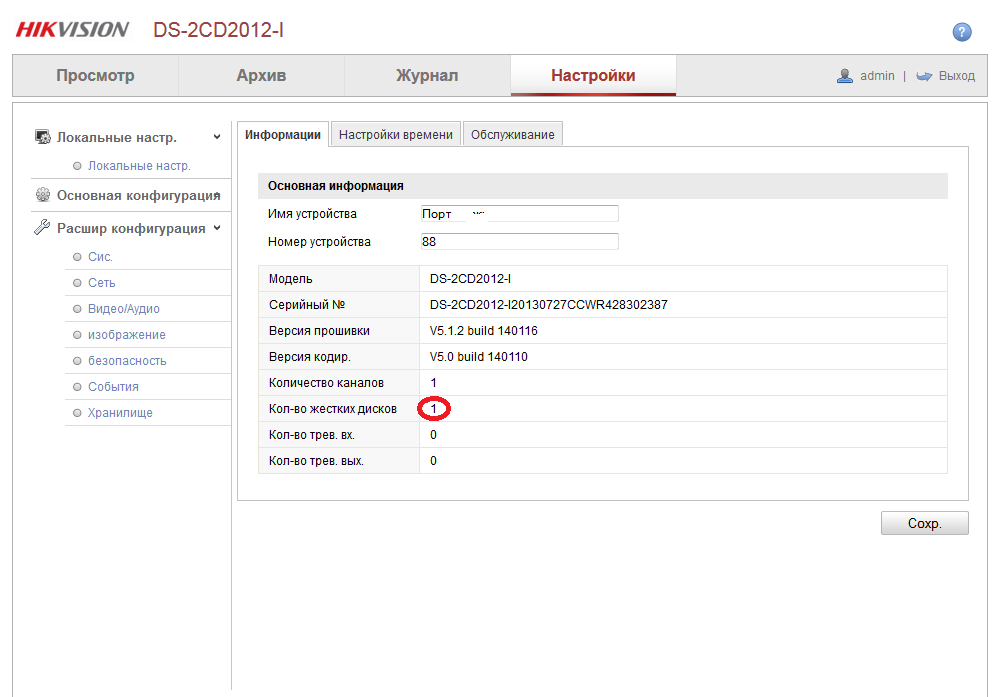
Task: Click the DS-2CD2012-I title in header
Action: click(218, 30)
